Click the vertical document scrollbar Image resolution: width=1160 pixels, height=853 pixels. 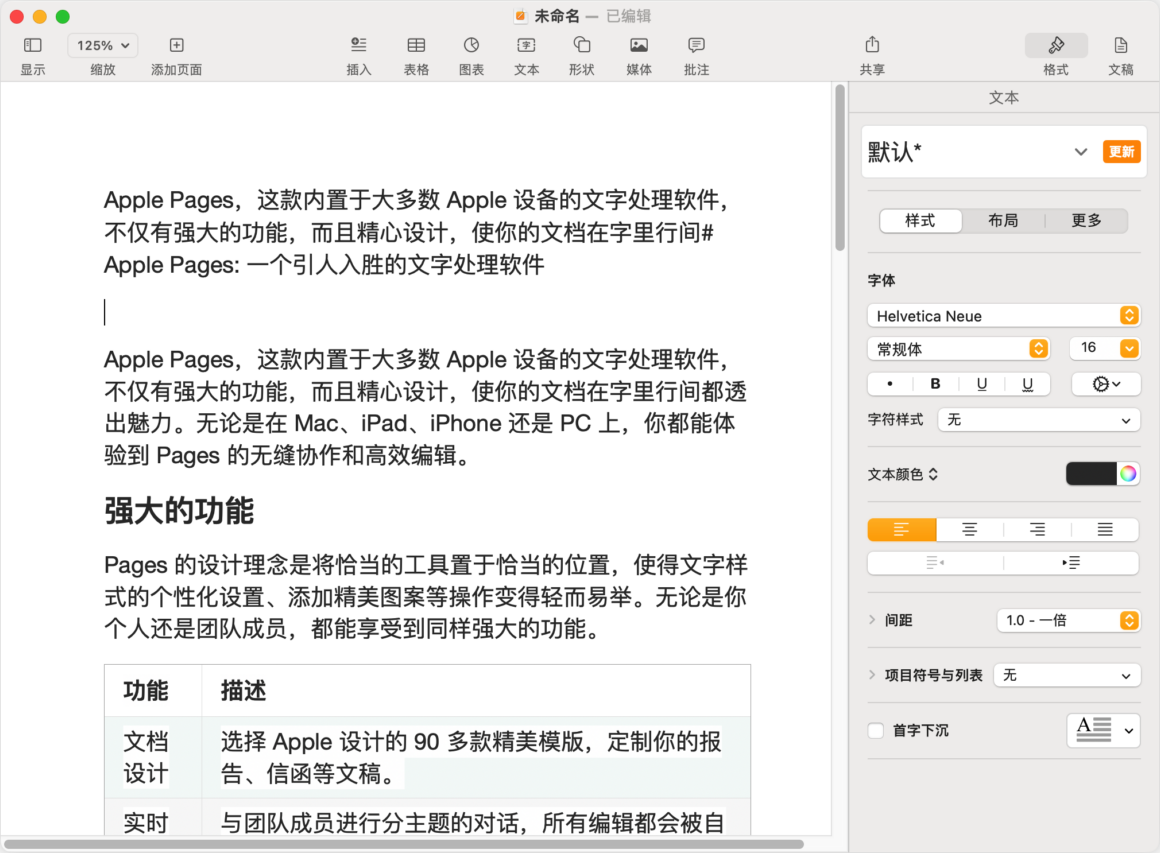840,169
